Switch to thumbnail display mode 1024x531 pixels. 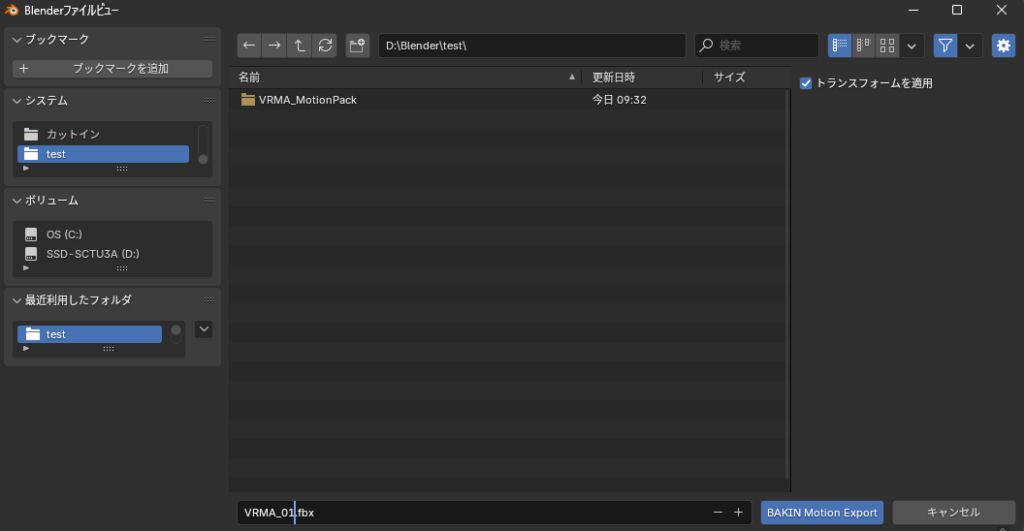887,46
